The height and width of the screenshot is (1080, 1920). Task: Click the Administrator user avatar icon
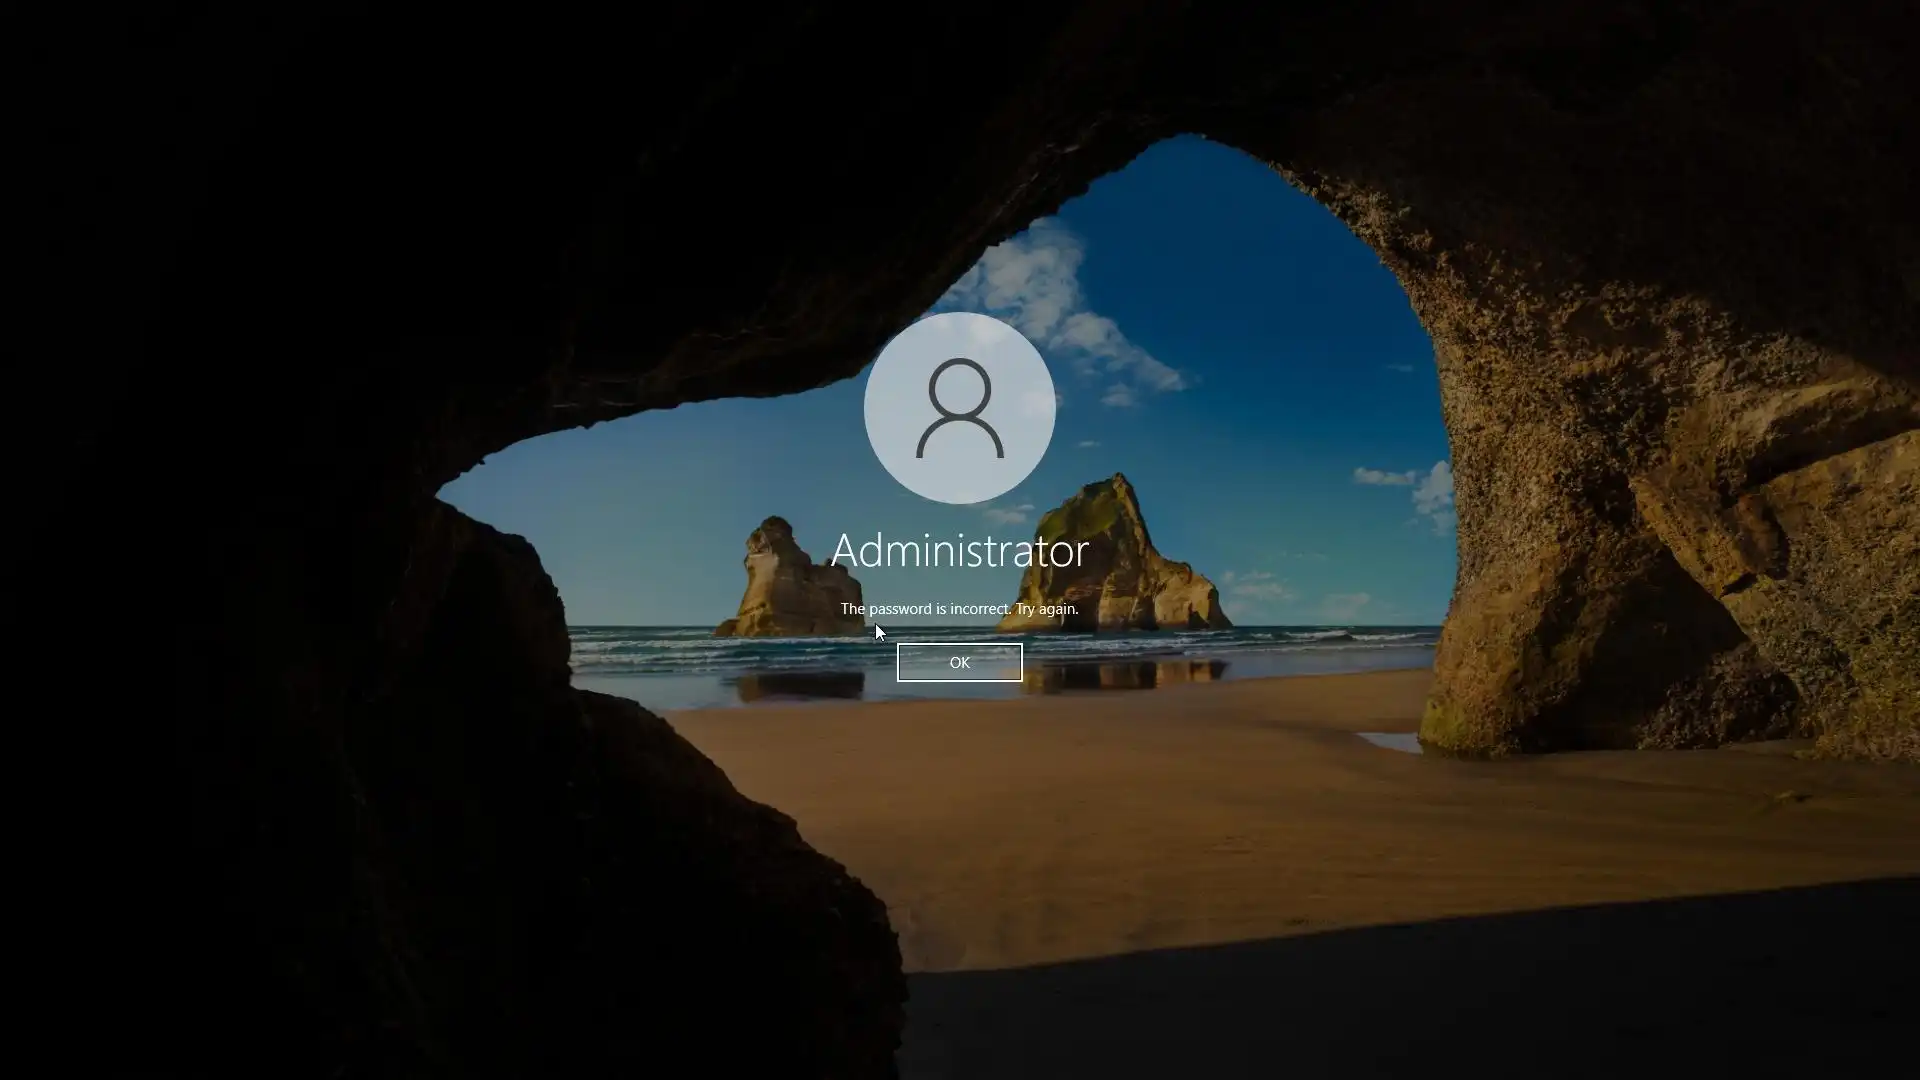point(959,407)
